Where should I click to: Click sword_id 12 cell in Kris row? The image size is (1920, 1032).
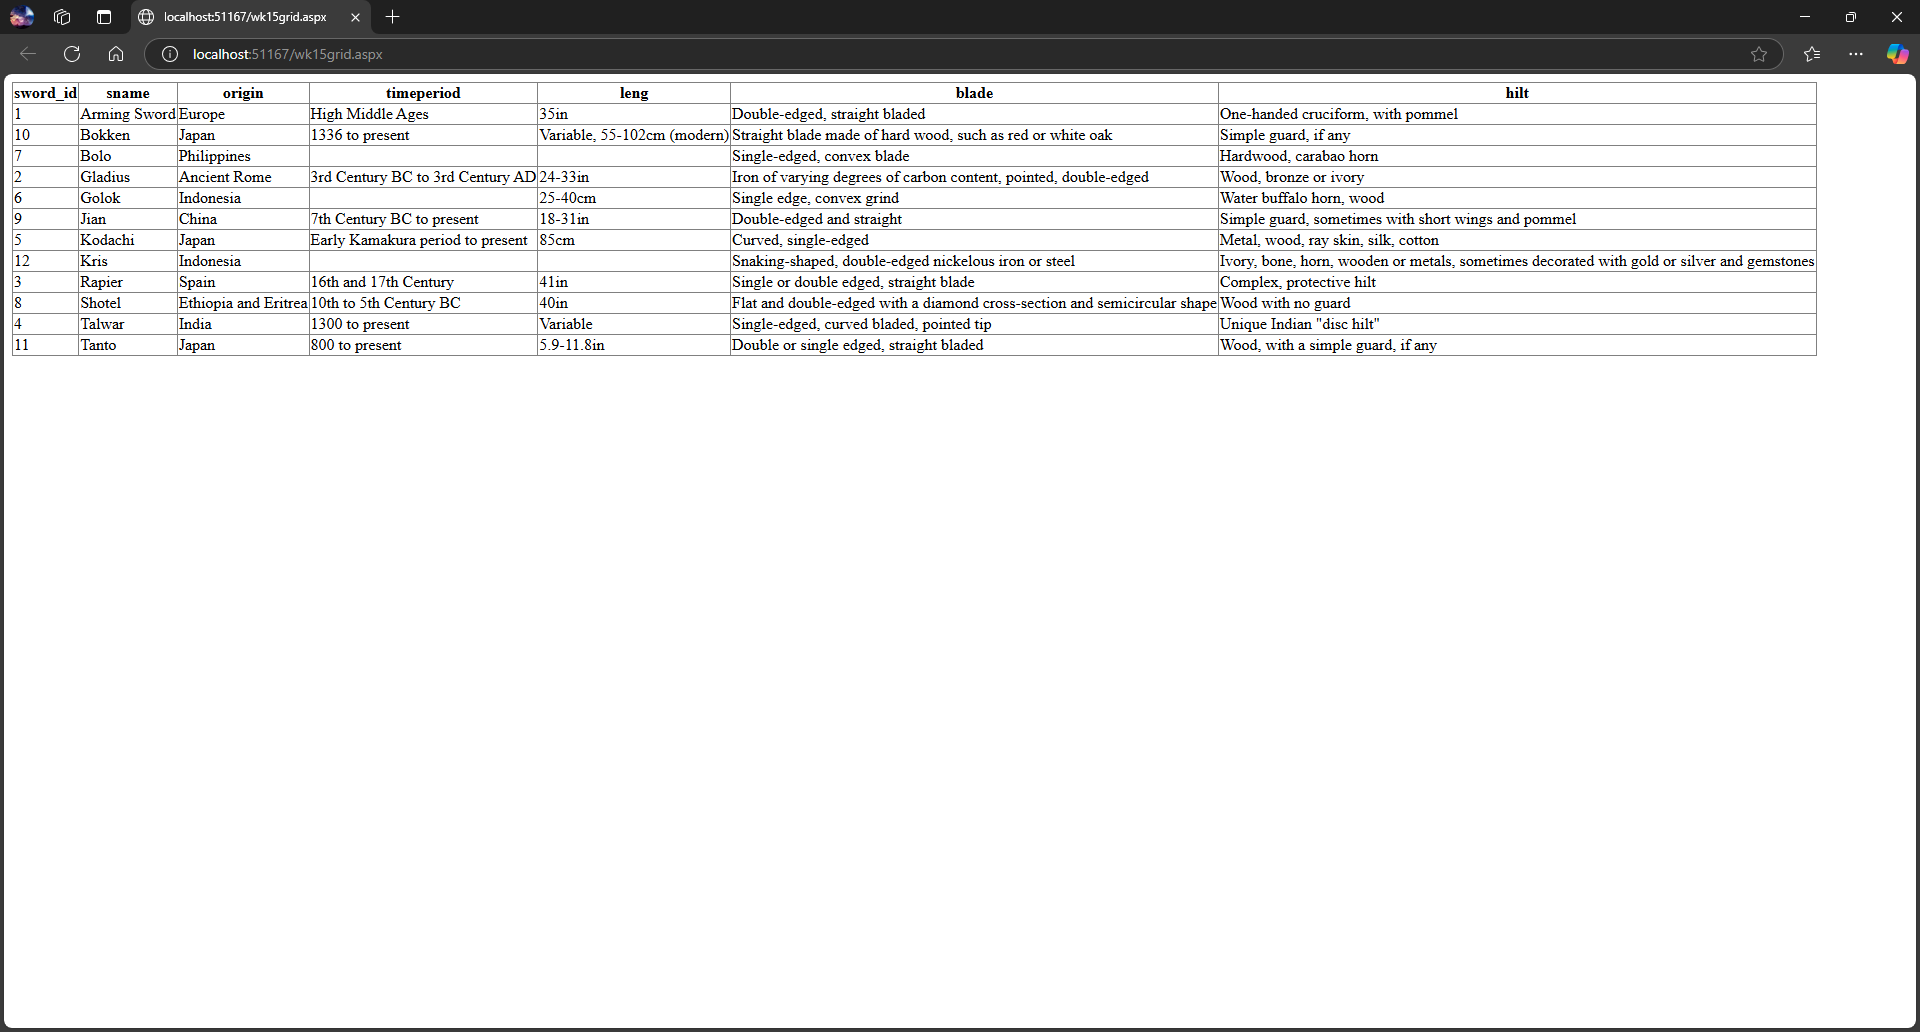click(45, 261)
